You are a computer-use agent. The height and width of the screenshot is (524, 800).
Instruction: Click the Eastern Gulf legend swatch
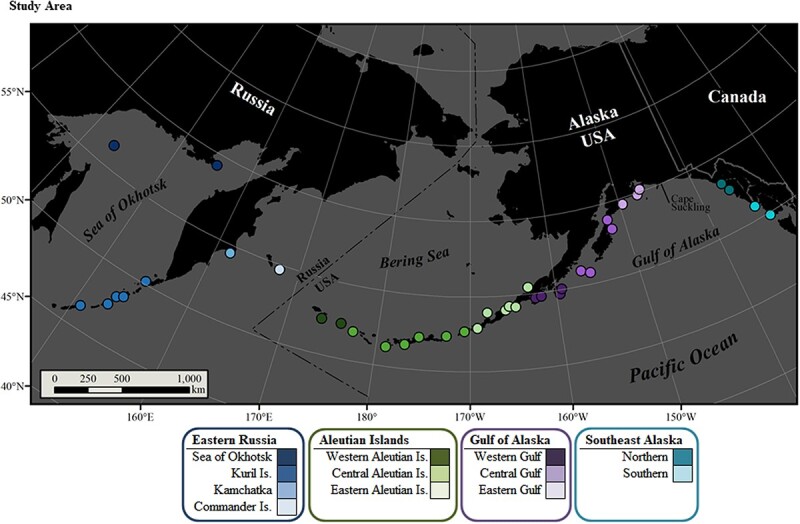[x=555, y=490]
